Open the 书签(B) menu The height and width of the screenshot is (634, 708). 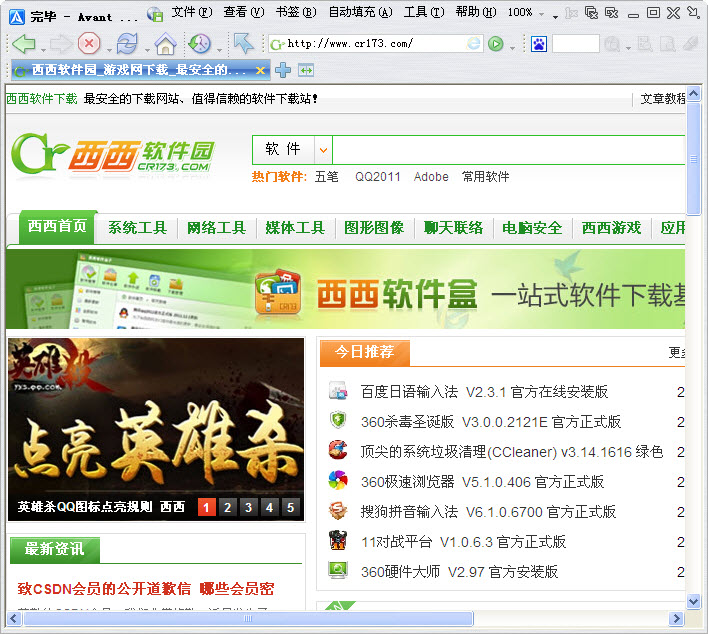[296, 12]
